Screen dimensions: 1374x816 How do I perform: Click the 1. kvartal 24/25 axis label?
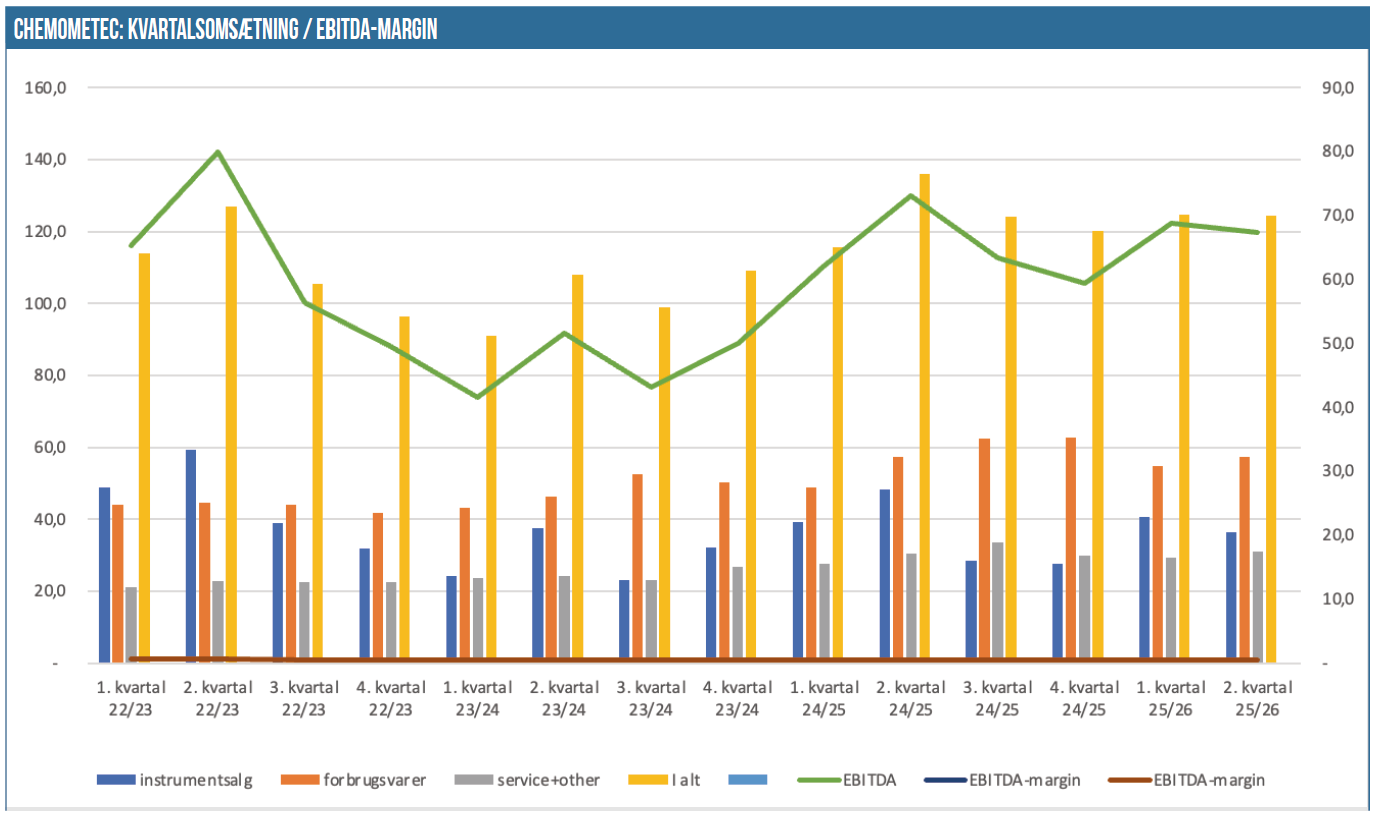(x=824, y=698)
